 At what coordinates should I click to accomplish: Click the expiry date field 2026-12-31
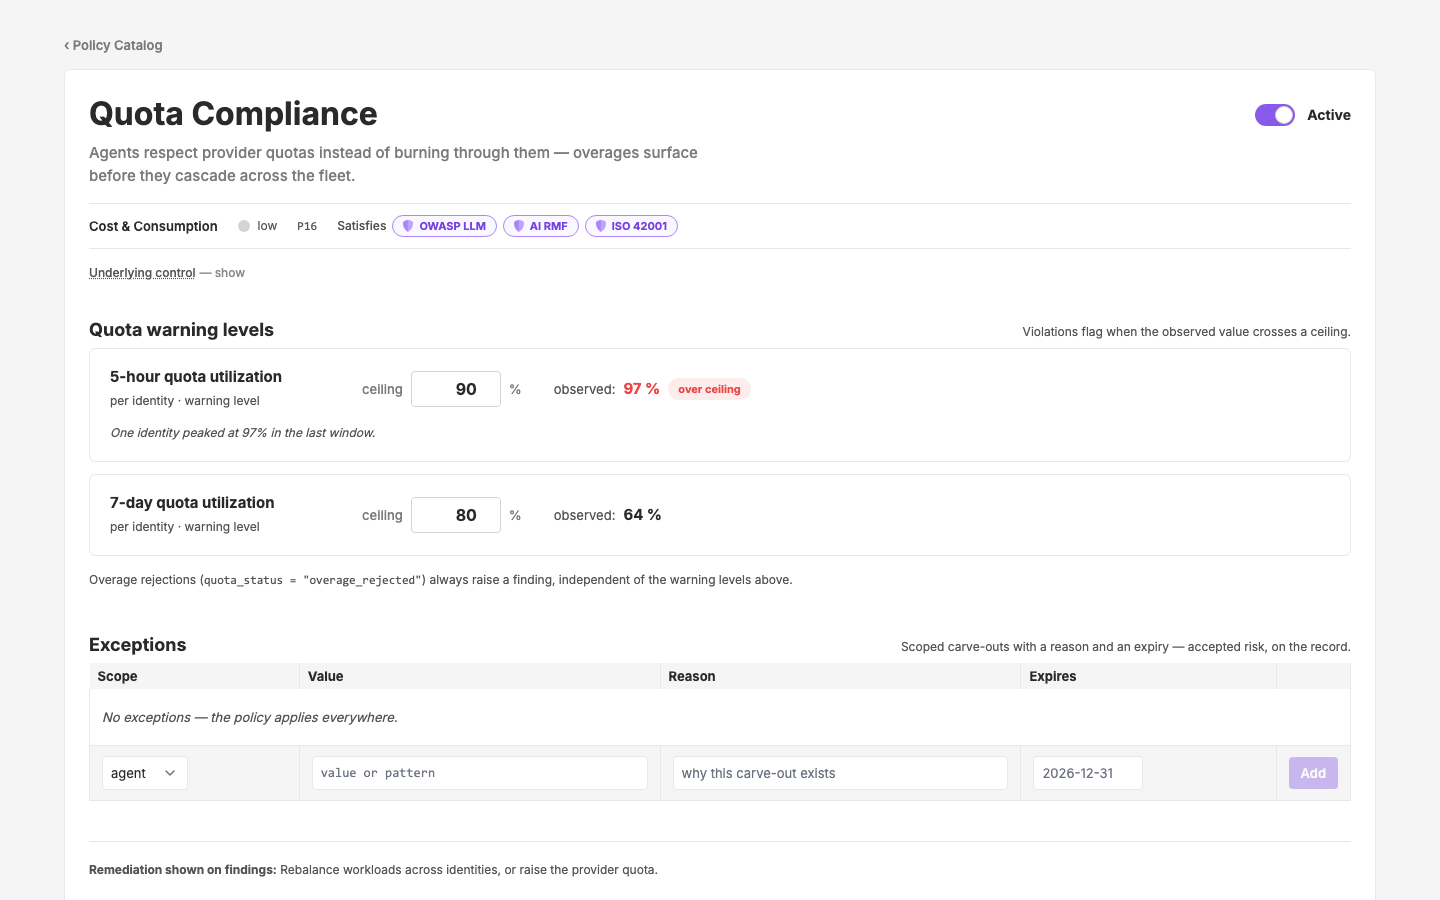pyautogui.click(x=1088, y=773)
